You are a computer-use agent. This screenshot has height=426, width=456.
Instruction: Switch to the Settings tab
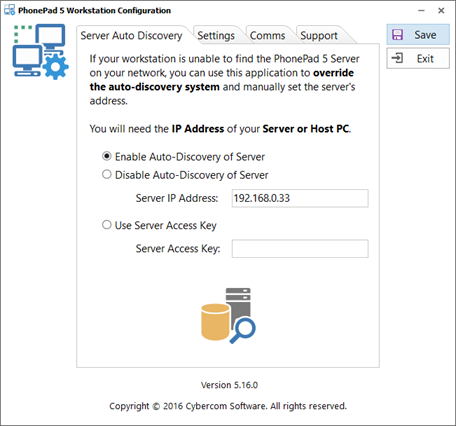coord(216,35)
